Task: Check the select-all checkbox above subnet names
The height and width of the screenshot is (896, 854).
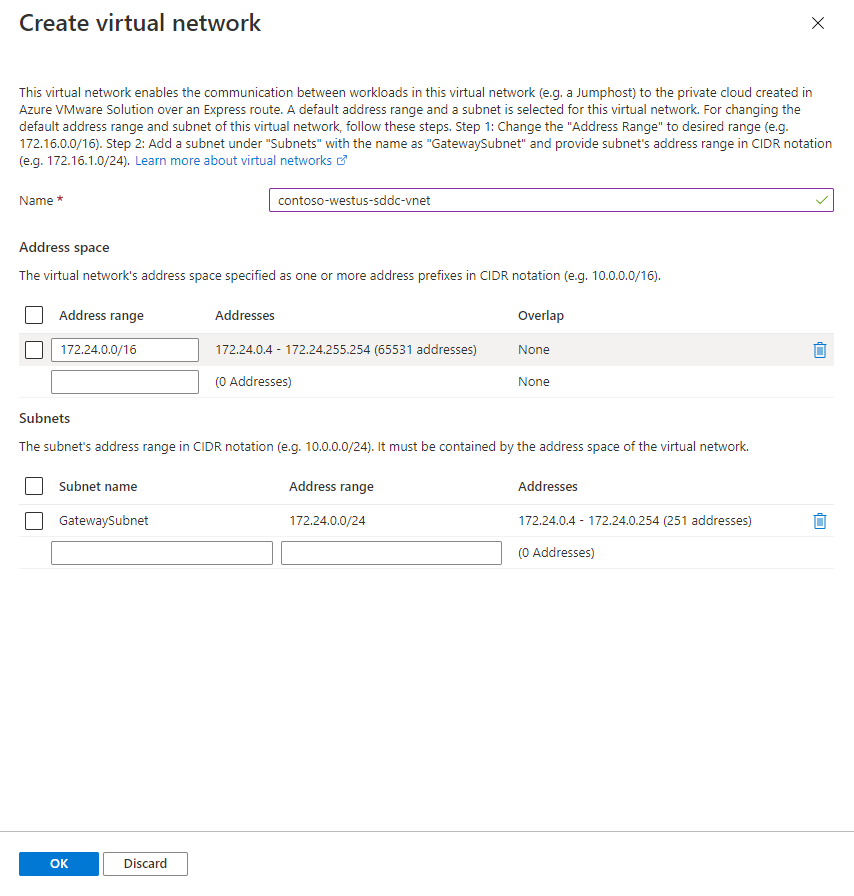Action: tap(33, 485)
